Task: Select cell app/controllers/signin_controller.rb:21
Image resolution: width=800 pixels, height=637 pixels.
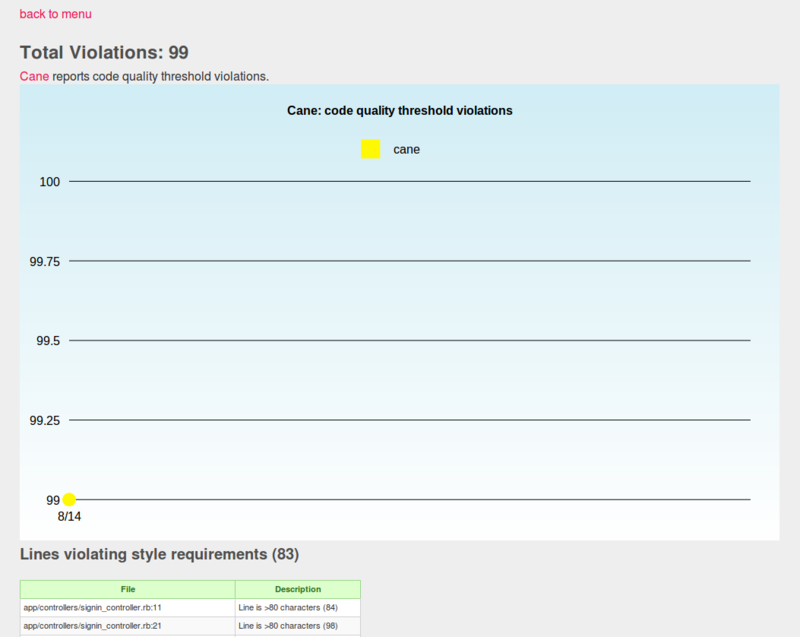Action: (128, 626)
